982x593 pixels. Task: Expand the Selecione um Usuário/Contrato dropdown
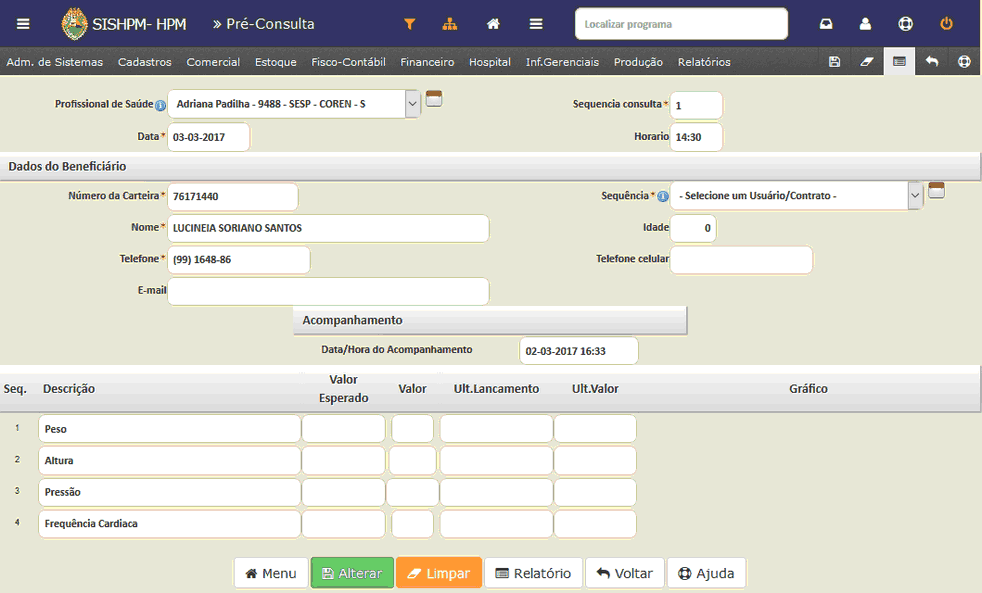914,195
